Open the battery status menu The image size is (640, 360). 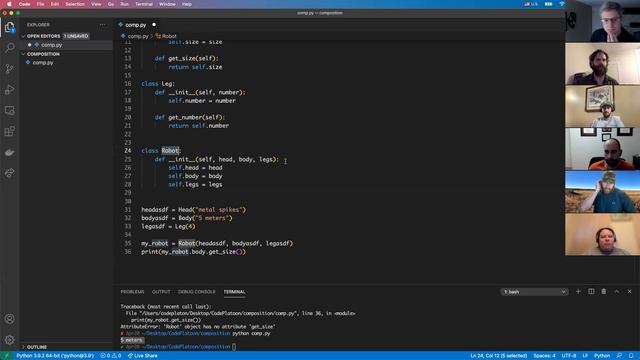click(x=548, y=4)
